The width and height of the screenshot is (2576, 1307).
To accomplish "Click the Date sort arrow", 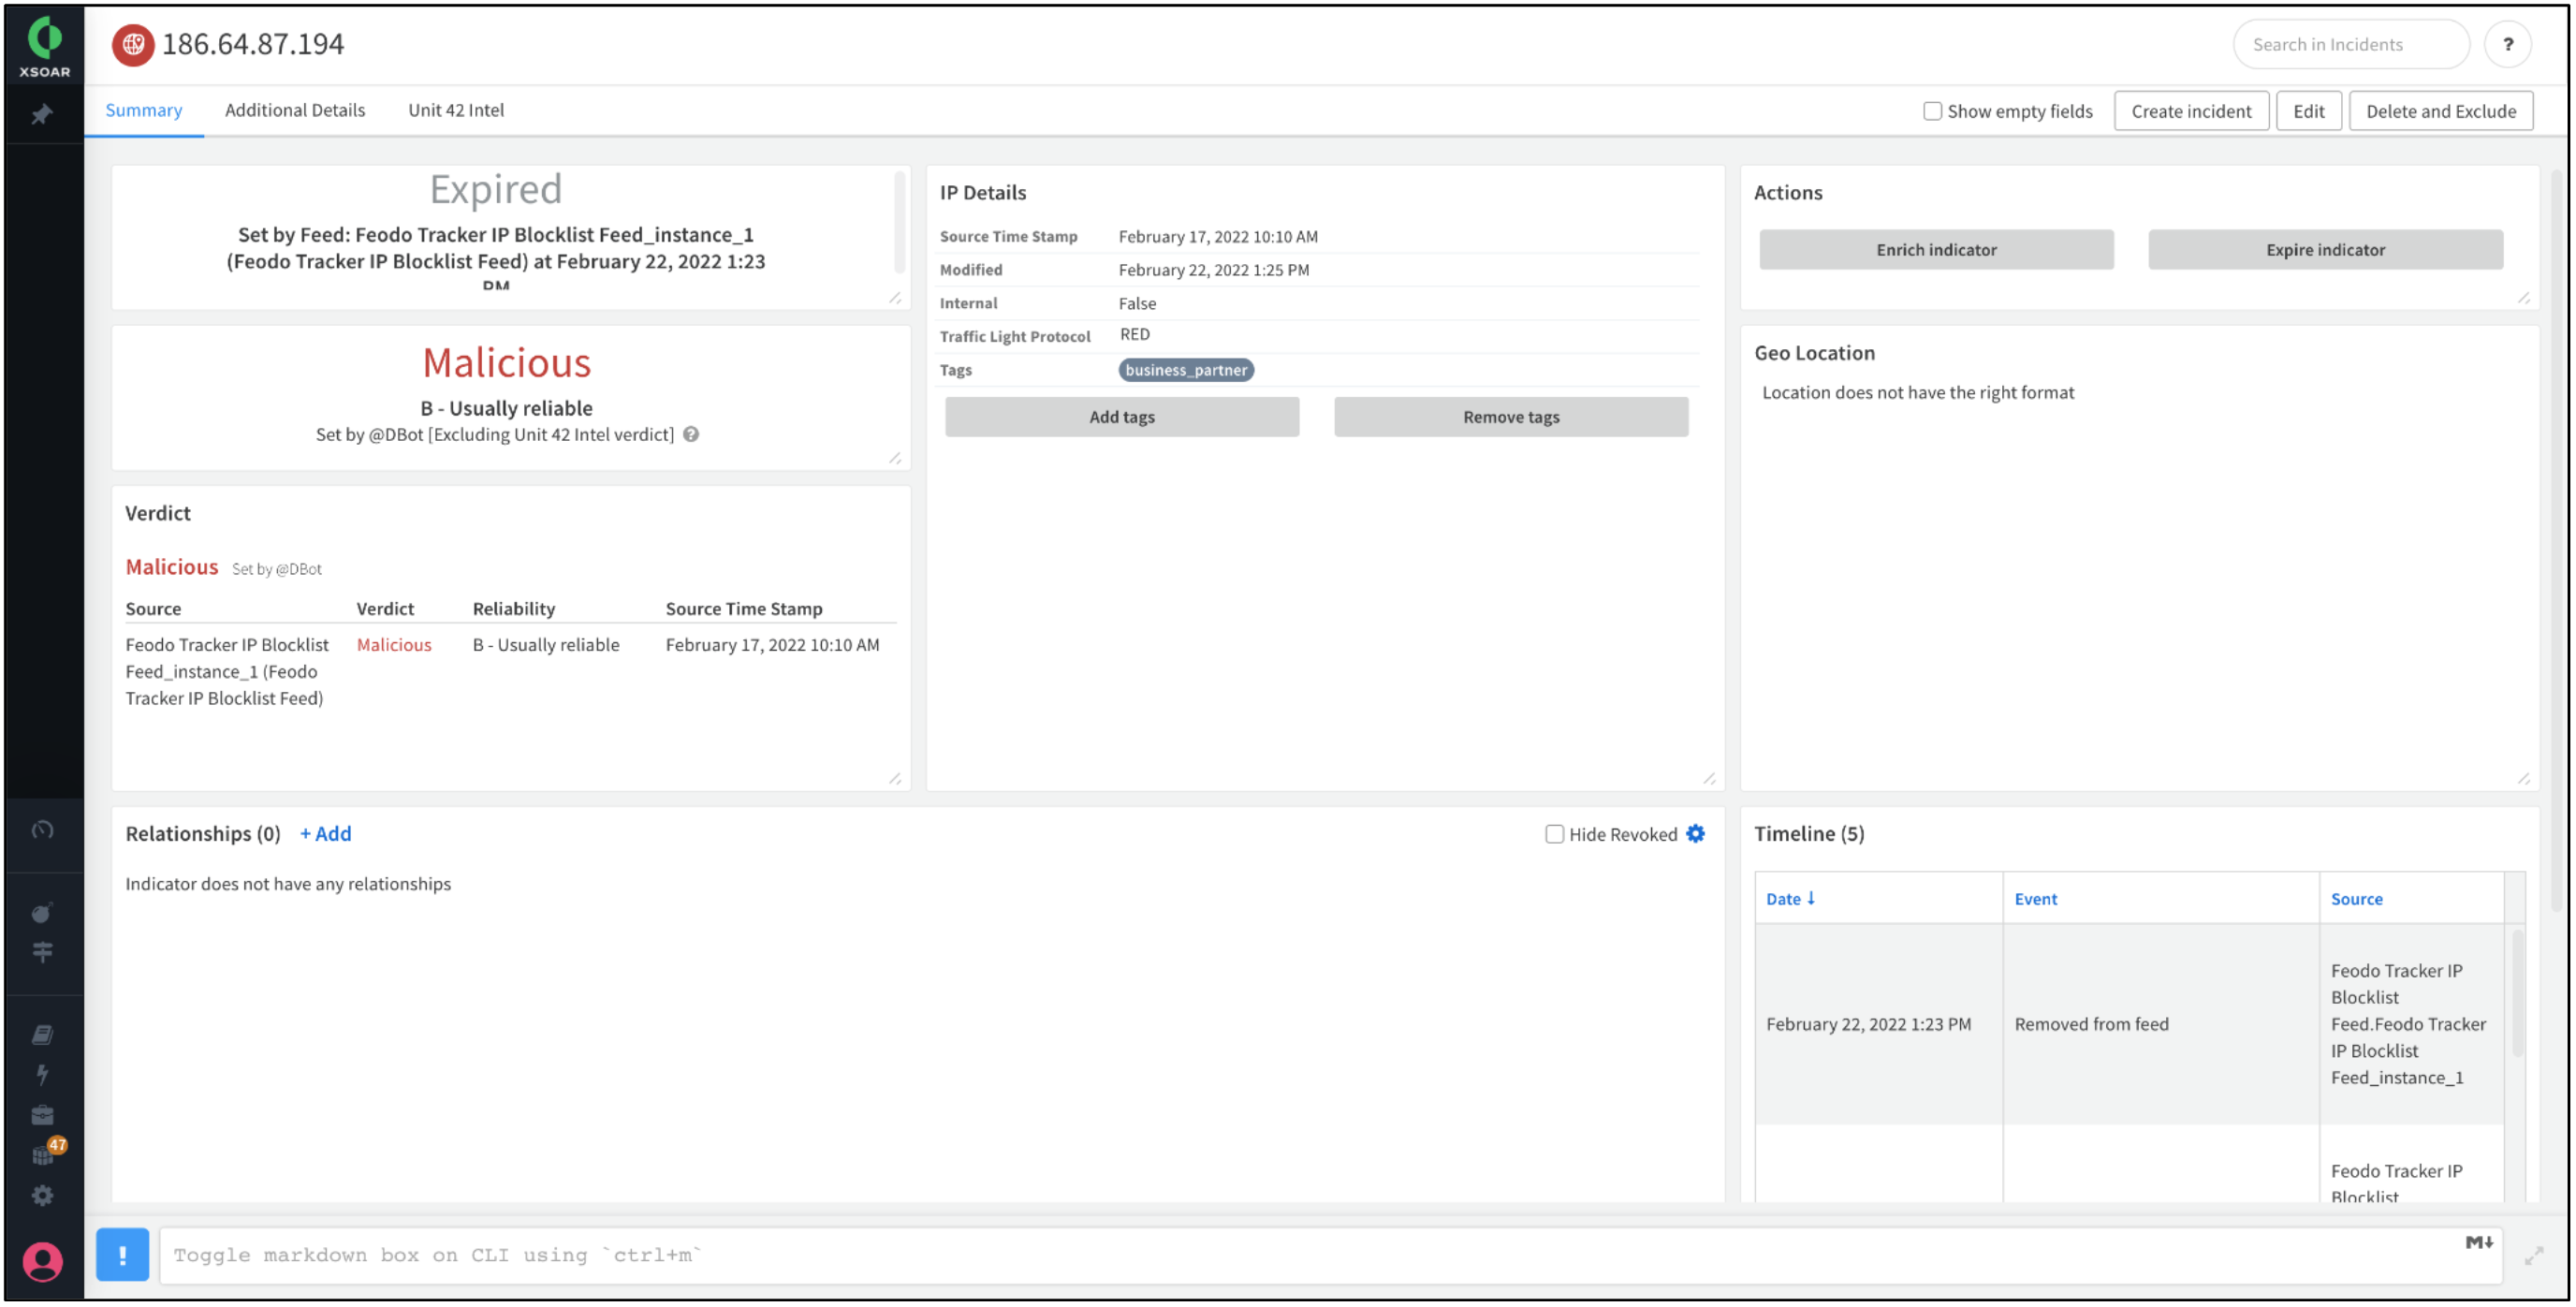I will pos(1812,899).
